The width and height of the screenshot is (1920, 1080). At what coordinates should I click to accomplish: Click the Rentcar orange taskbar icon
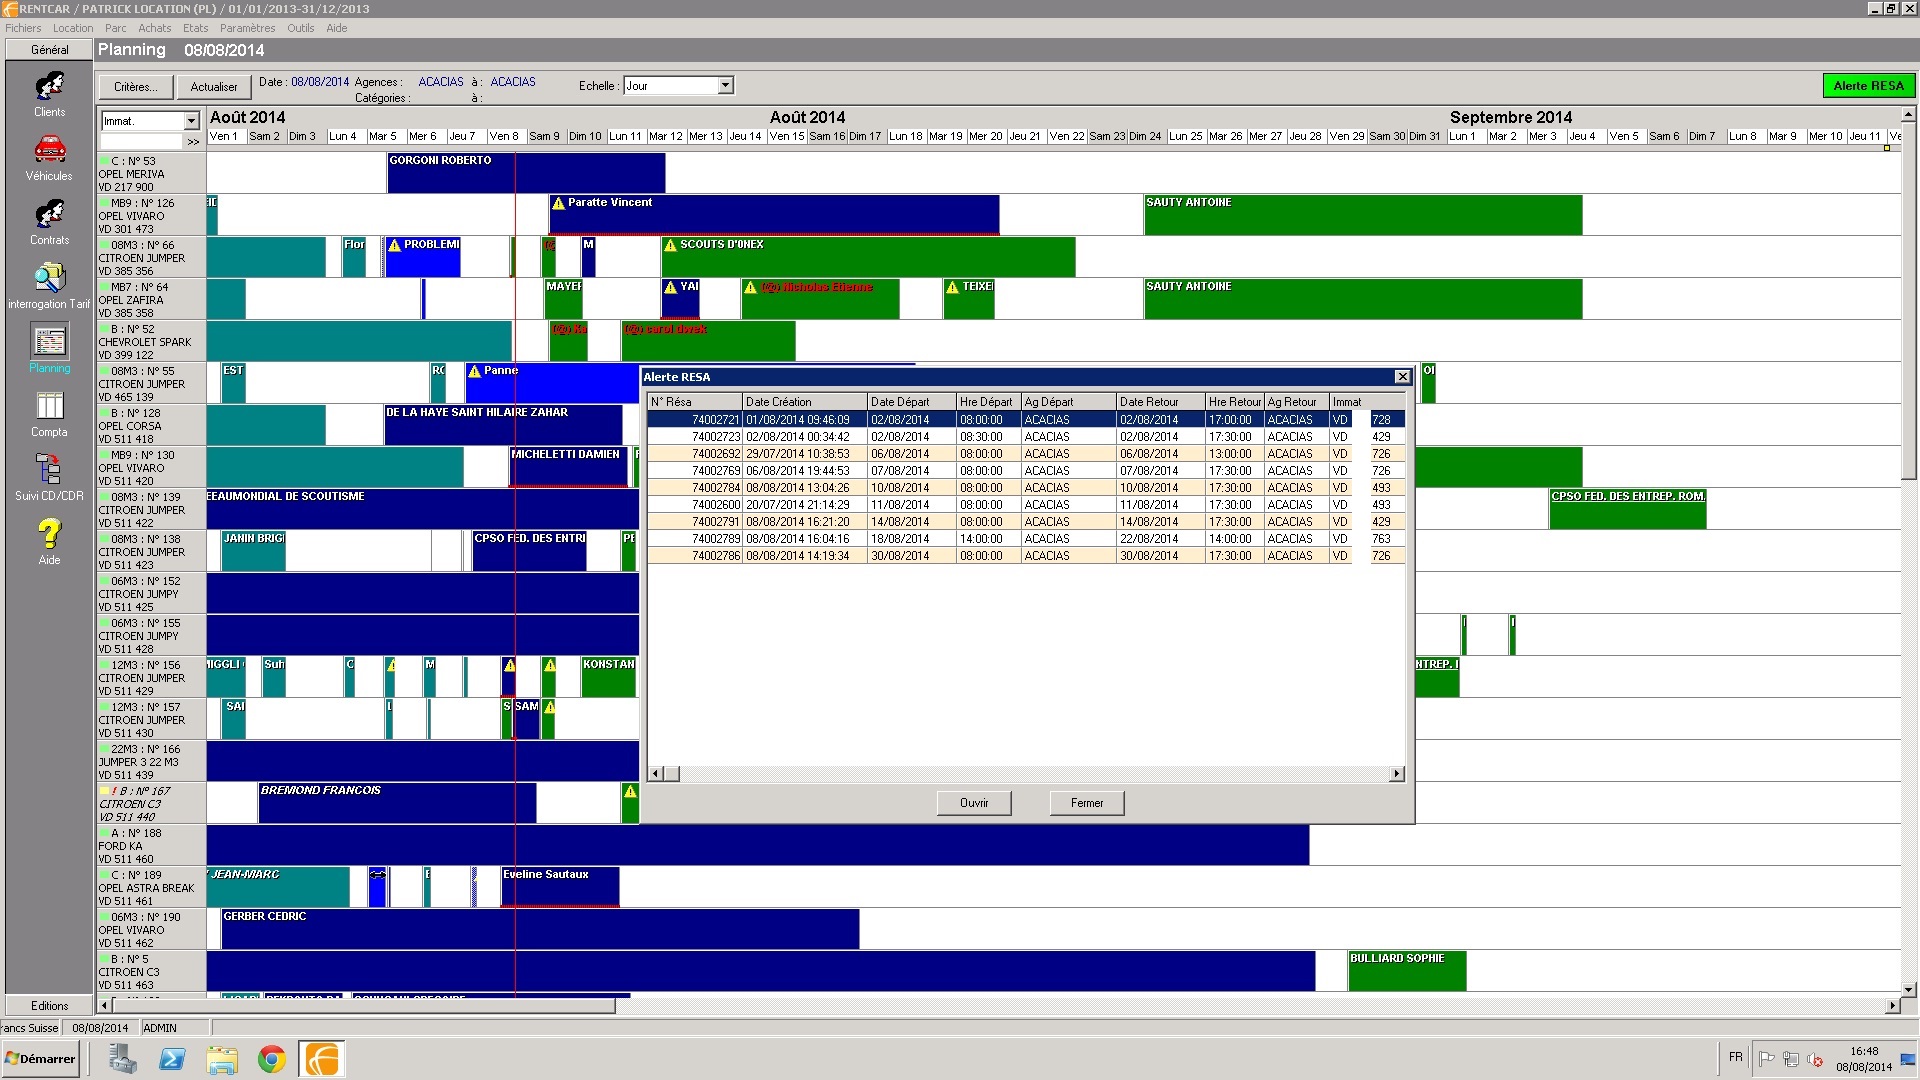click(x=321, y=1059)
